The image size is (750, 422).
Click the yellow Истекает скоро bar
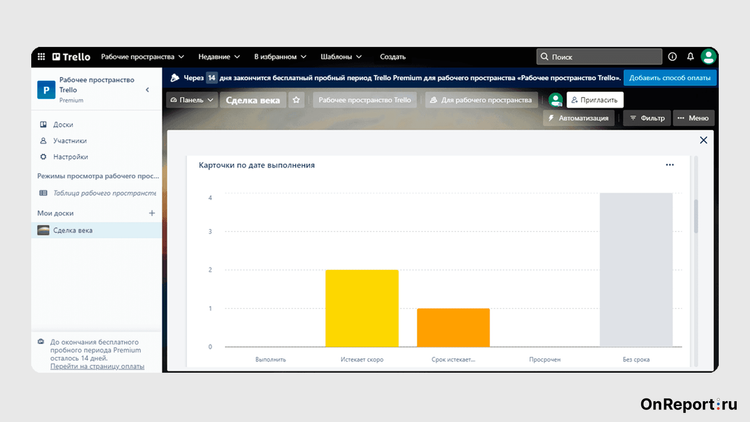click(x=362, y=308)
